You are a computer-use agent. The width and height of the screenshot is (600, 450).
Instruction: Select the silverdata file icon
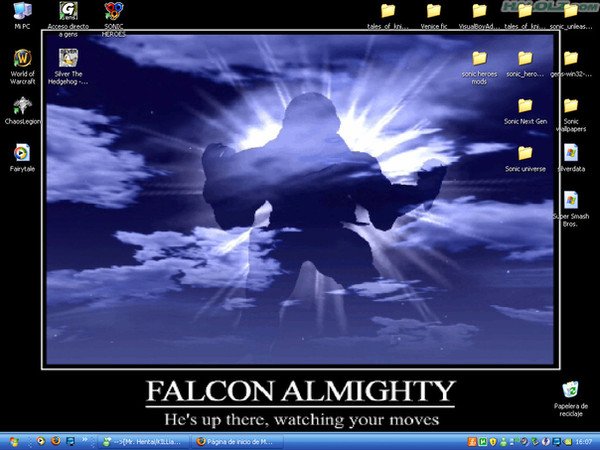571,158
